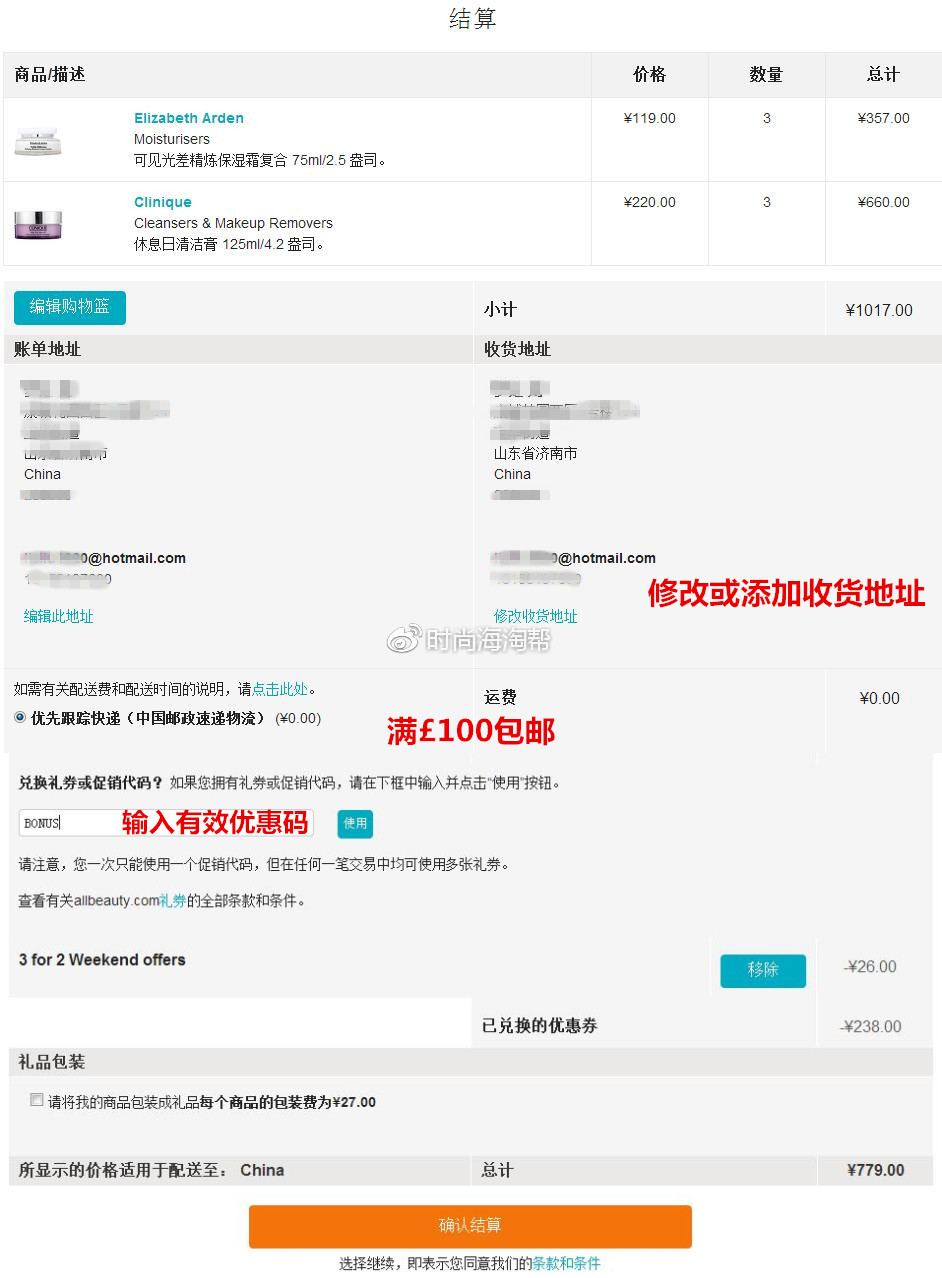Image resolution: width=942 pixels, height=1278 pixels.
Task: Click the ¥220.00 price cell
Action: [649, 202]
